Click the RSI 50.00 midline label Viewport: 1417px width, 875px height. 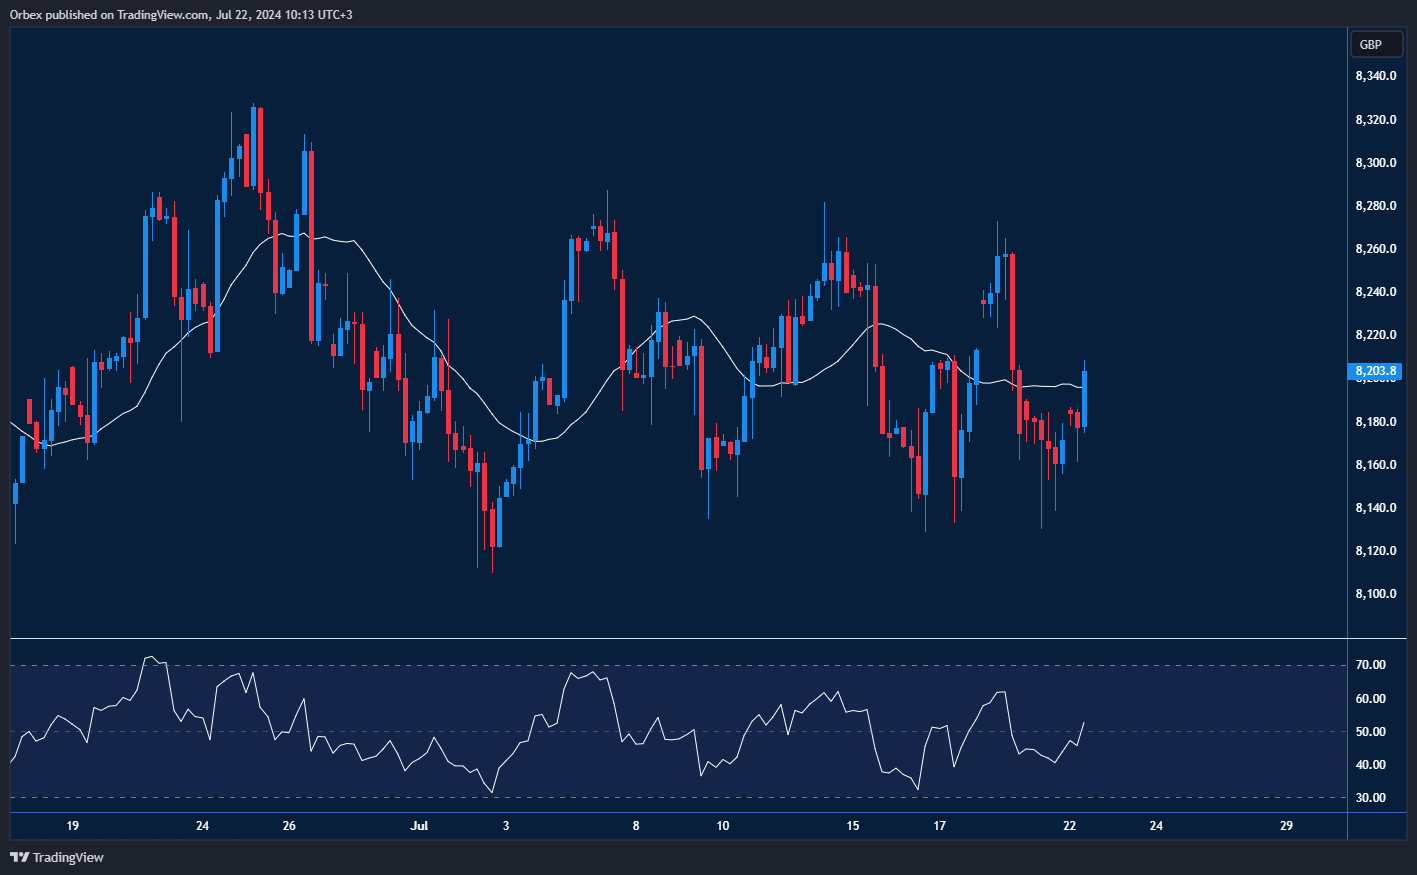pyautogui.click(x=1370, y=732)
